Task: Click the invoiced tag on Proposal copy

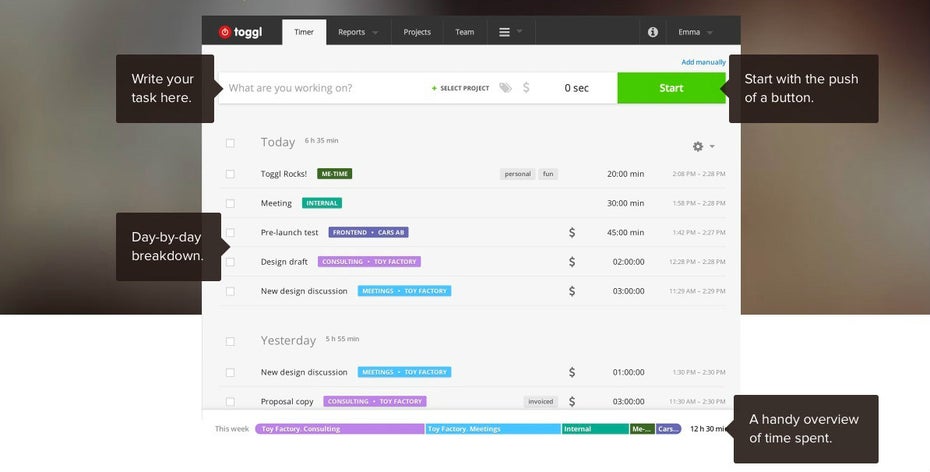Action: click(540, 401)
